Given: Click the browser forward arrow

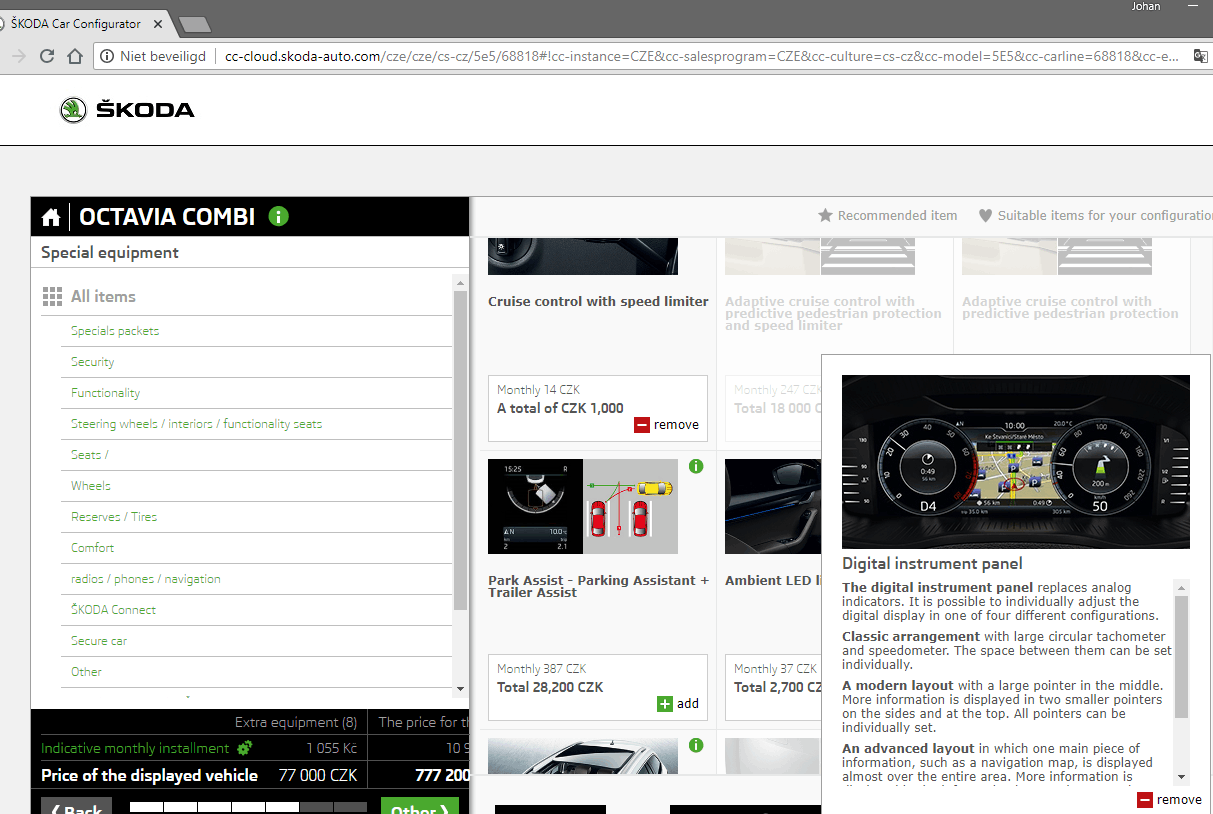Looking at the screenshot, I should (x=18, y=56).
